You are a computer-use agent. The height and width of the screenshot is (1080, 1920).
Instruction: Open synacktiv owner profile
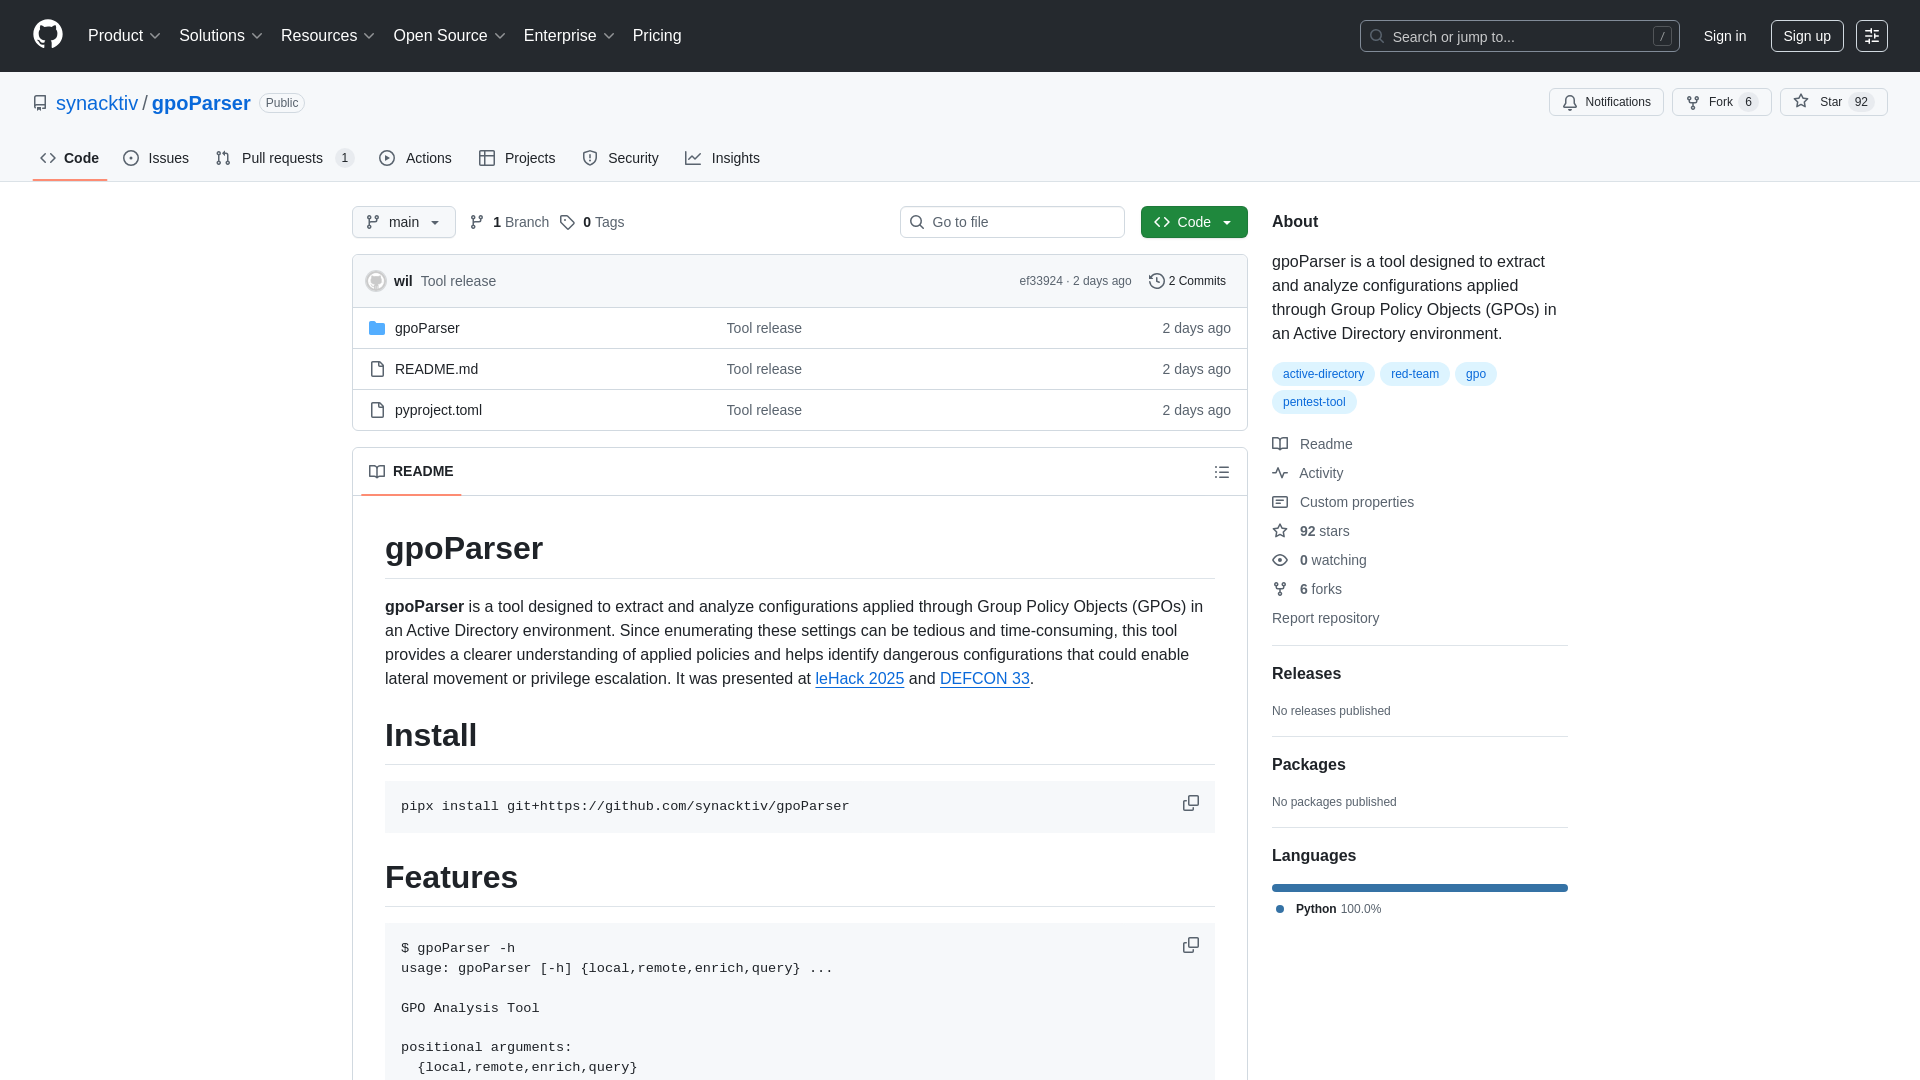[97, 103]
